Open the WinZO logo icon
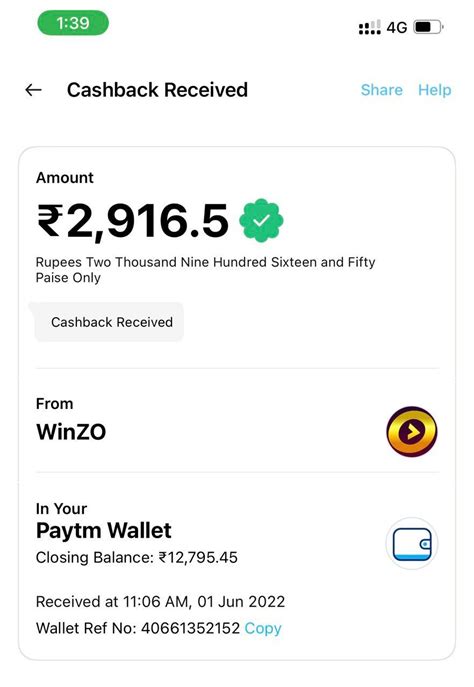 pyautogui.click(x=412, y=432)
